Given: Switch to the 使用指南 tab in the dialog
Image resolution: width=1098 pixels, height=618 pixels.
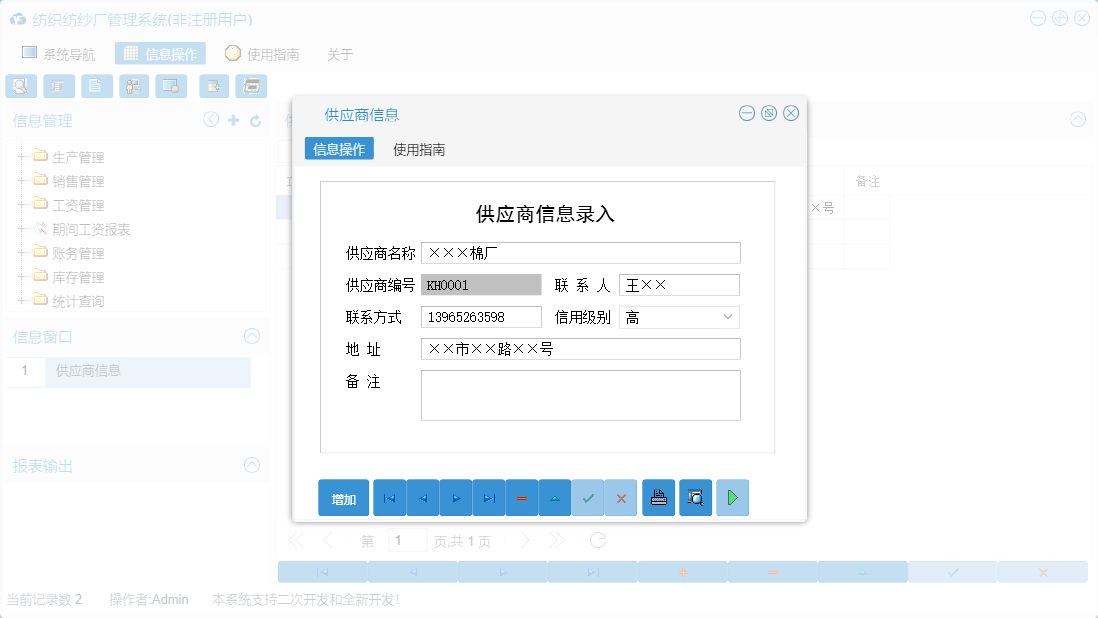Looking at the screenshot, I should pos(421,147).
